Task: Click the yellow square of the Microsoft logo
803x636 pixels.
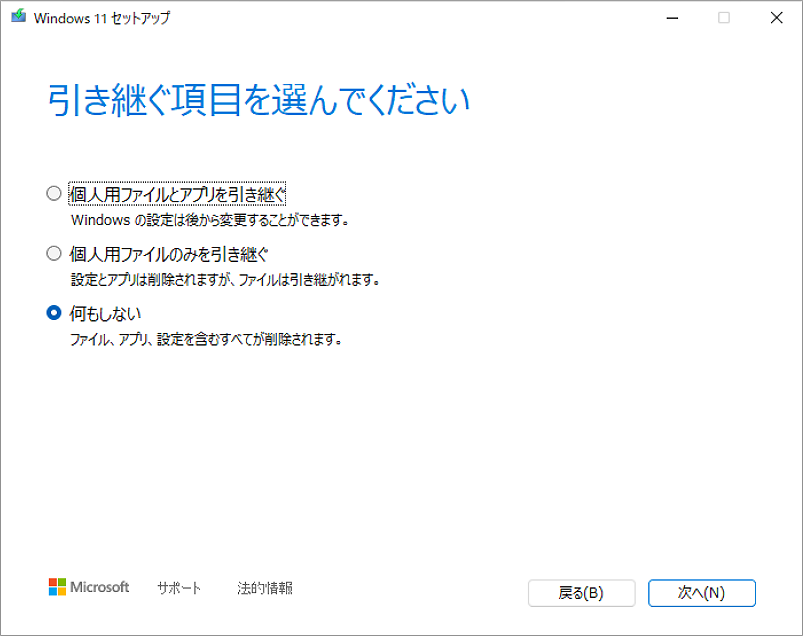Action: coord(61,592)
